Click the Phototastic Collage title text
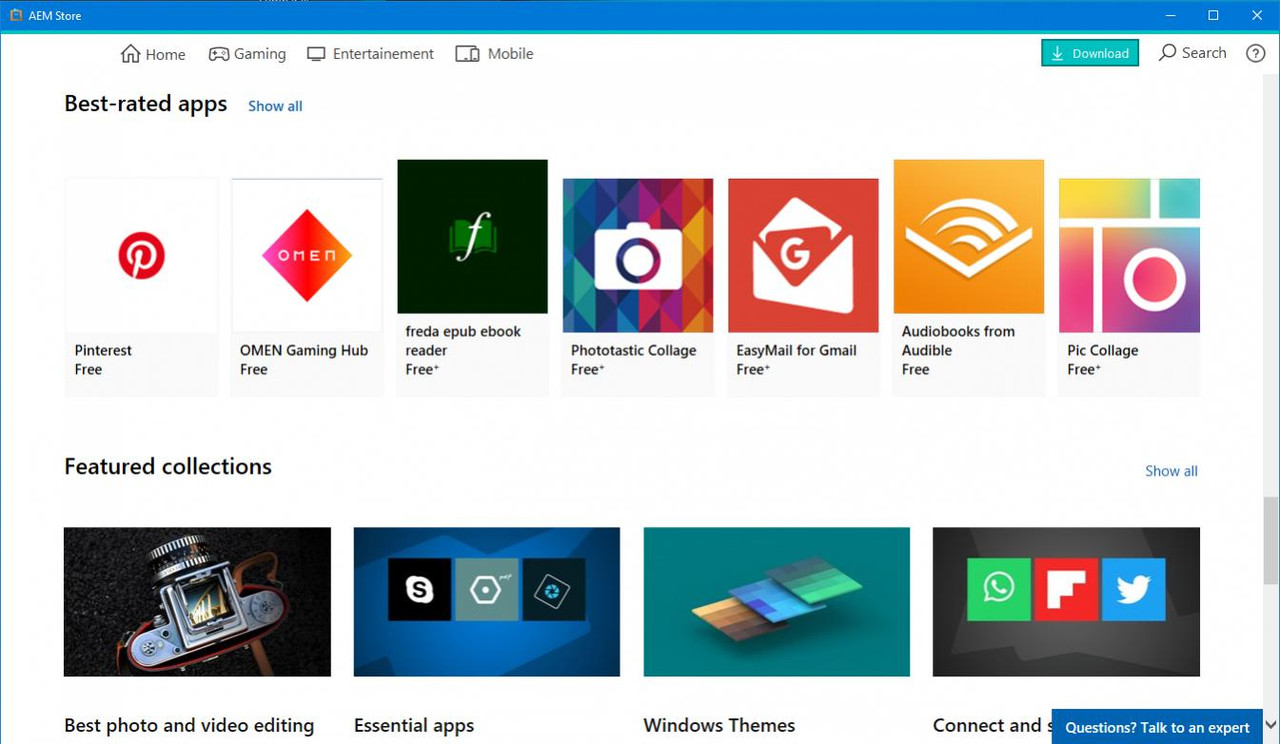This screenshot has width=1280, height=744. coord(633,350)
